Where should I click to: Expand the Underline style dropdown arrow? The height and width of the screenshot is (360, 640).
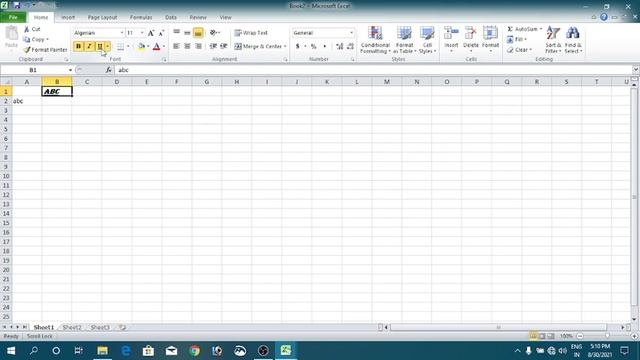pos(108,47)
